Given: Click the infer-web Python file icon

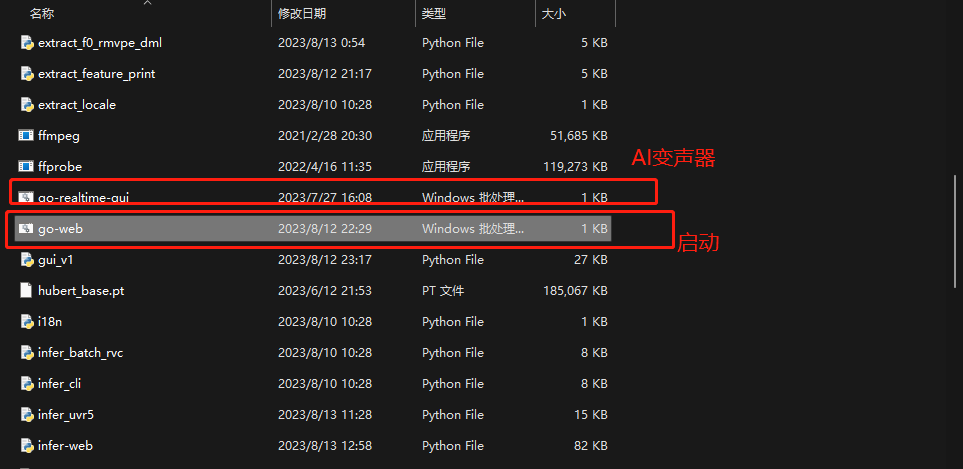Looking at the screenshot, I should tap(26, 446).
